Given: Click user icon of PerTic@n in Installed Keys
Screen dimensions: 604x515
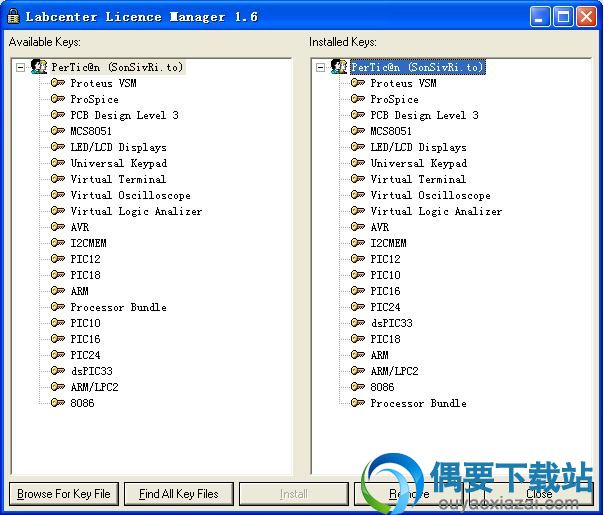Looking at the screenshot, I should click(x=339, y=67).
